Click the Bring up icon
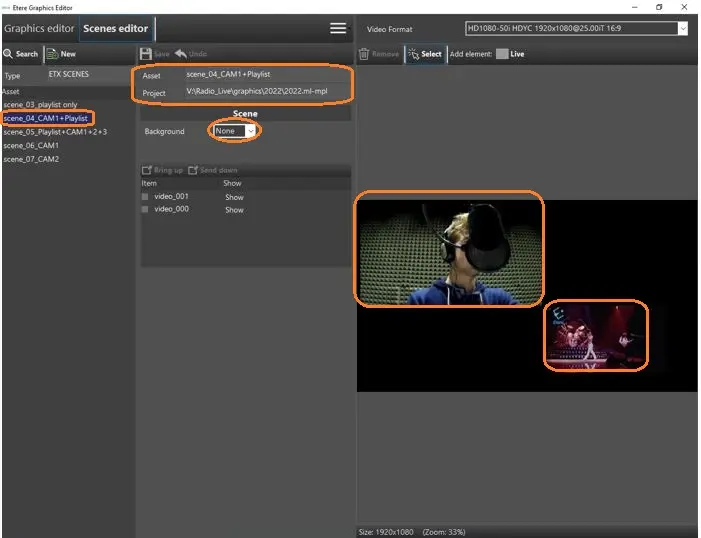Viewport: 701px width, 538px height. pyautogui.click(x=147, y=170)
